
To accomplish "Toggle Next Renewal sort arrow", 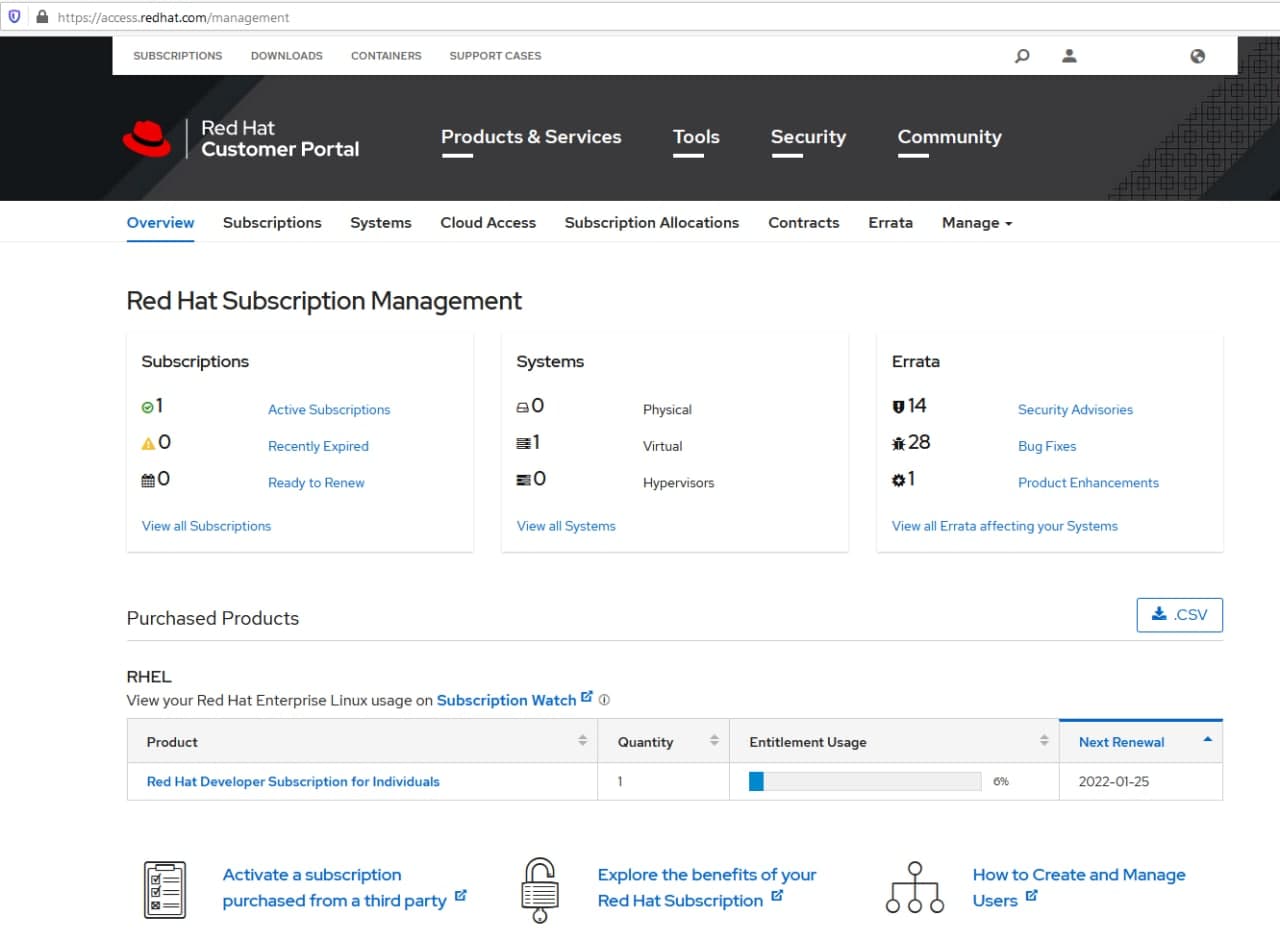I will [1207, 739].
